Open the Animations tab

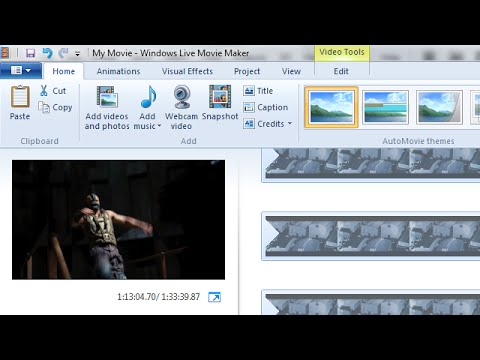(x=118, y=71)
